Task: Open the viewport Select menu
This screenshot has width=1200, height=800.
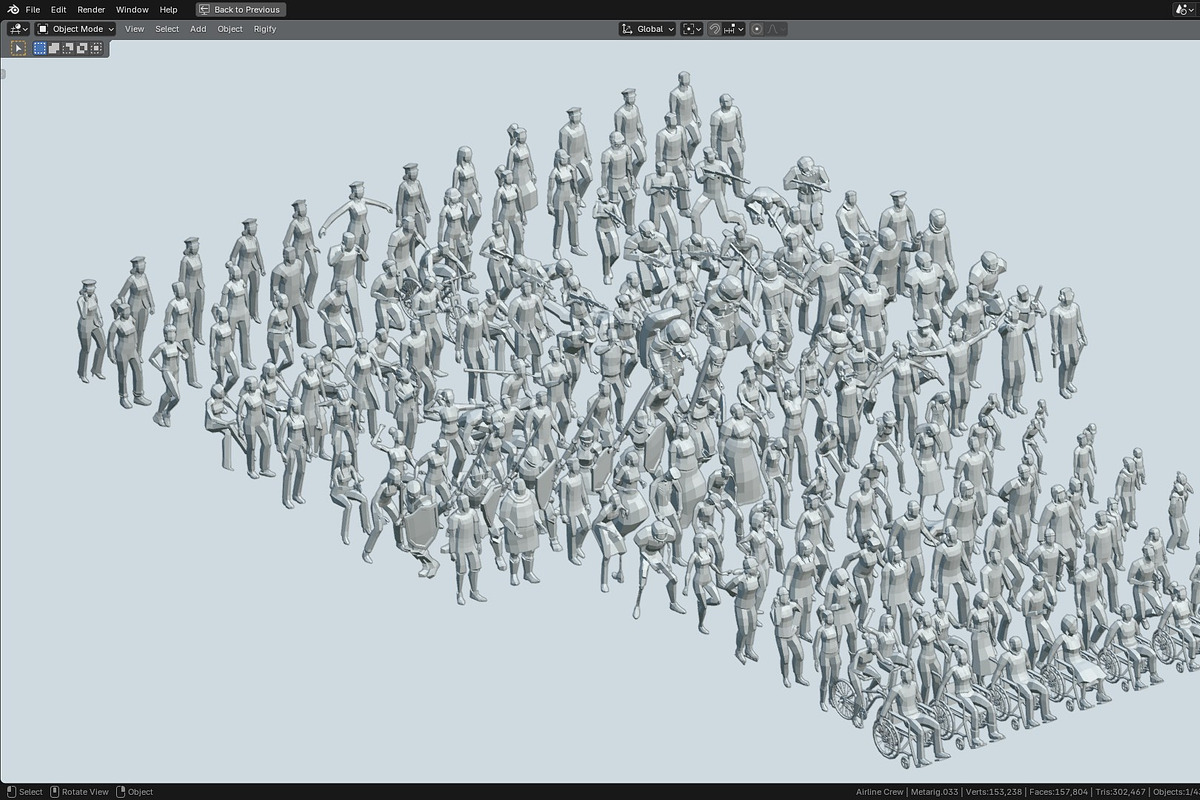Action: click(167, 29)
